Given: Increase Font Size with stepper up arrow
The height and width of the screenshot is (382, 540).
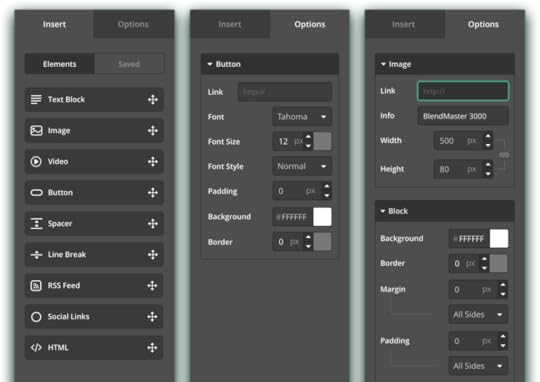Looking at the screenshot, I should coord(308,137).
